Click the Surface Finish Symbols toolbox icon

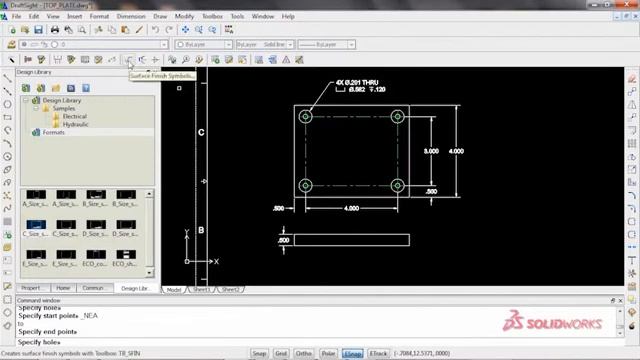click(128, 60)
